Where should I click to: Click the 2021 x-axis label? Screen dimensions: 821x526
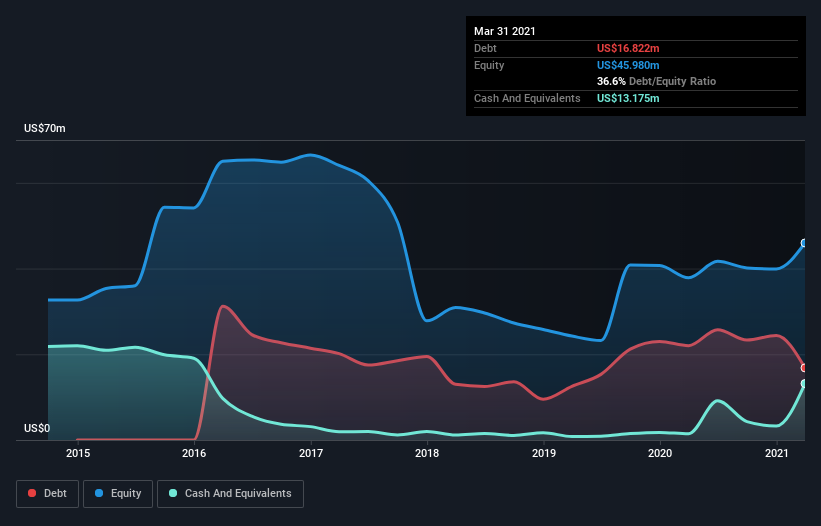(x=776, y=453)
